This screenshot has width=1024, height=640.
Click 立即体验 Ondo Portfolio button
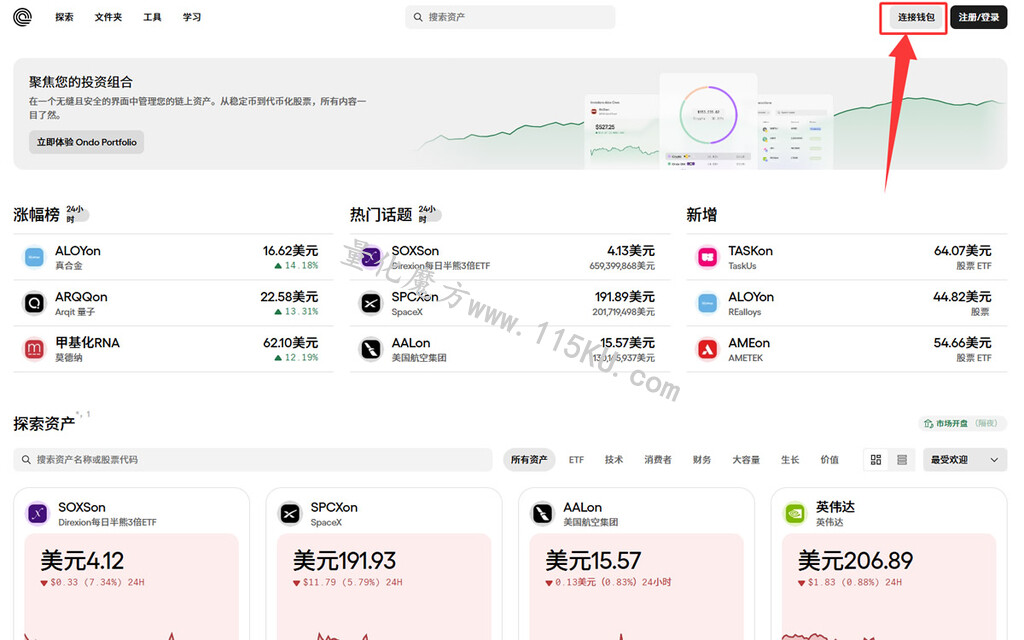86,142
